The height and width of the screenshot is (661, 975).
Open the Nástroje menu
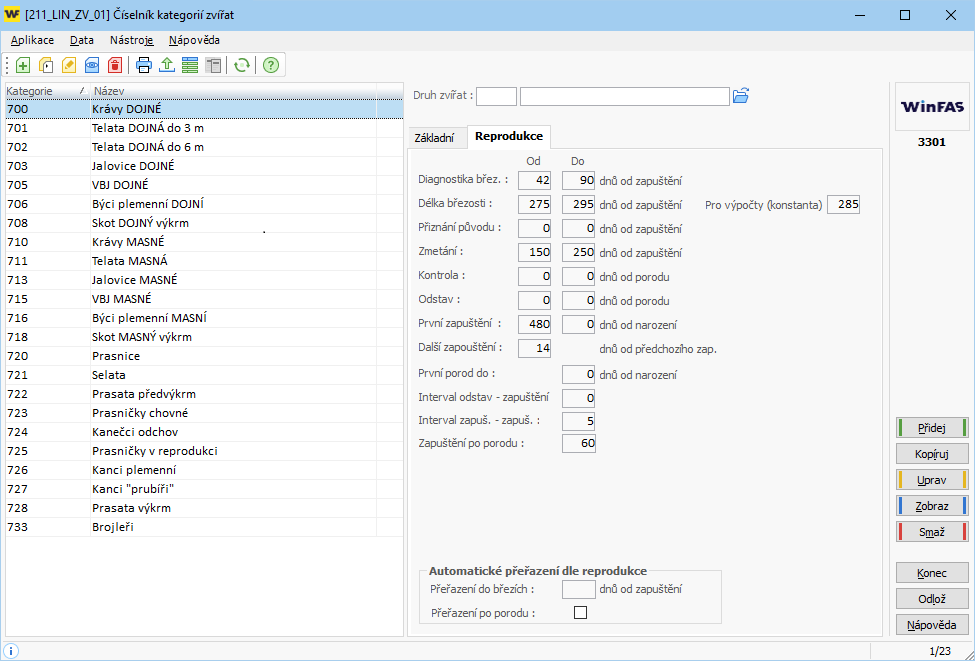(x=131, y=40)
